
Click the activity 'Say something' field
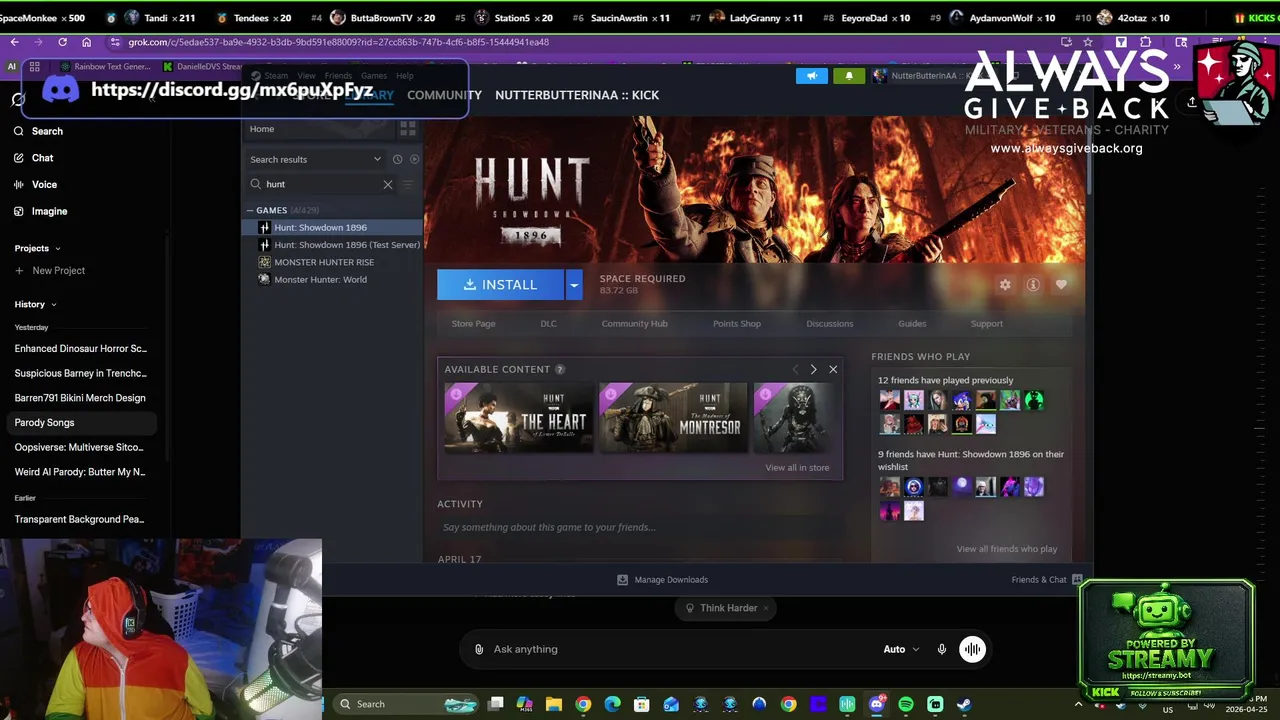(638, 527)
